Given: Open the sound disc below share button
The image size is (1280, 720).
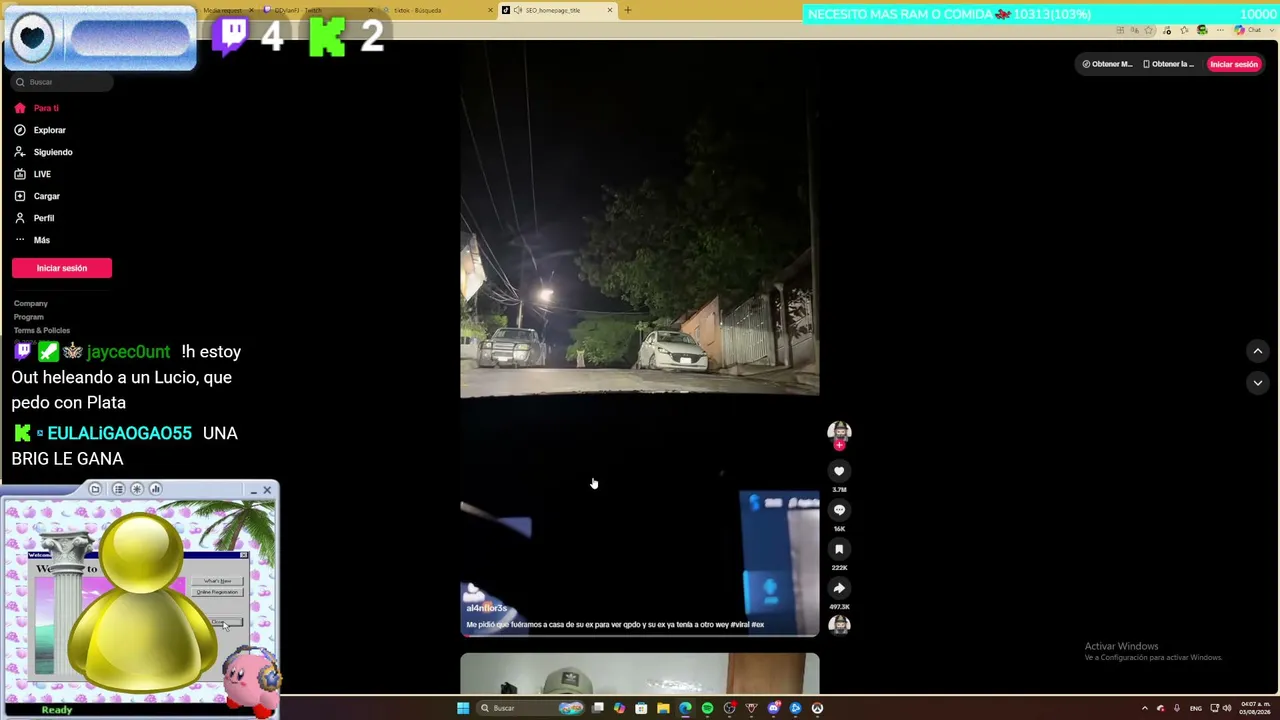Looking at the screenshot, I should pyautogui.click(x=839, y=625).
